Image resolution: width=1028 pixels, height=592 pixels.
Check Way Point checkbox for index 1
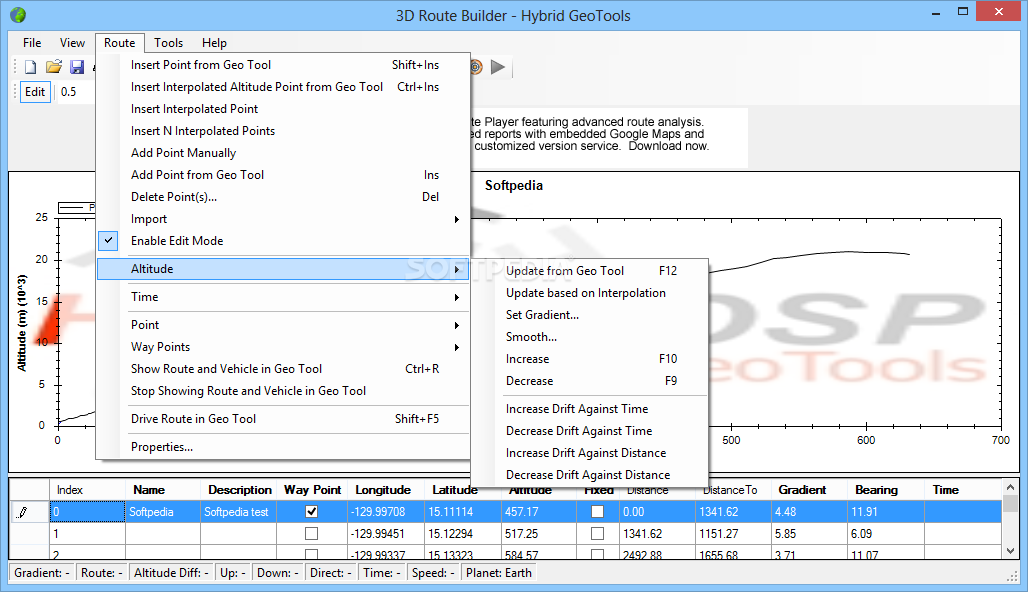312,534
